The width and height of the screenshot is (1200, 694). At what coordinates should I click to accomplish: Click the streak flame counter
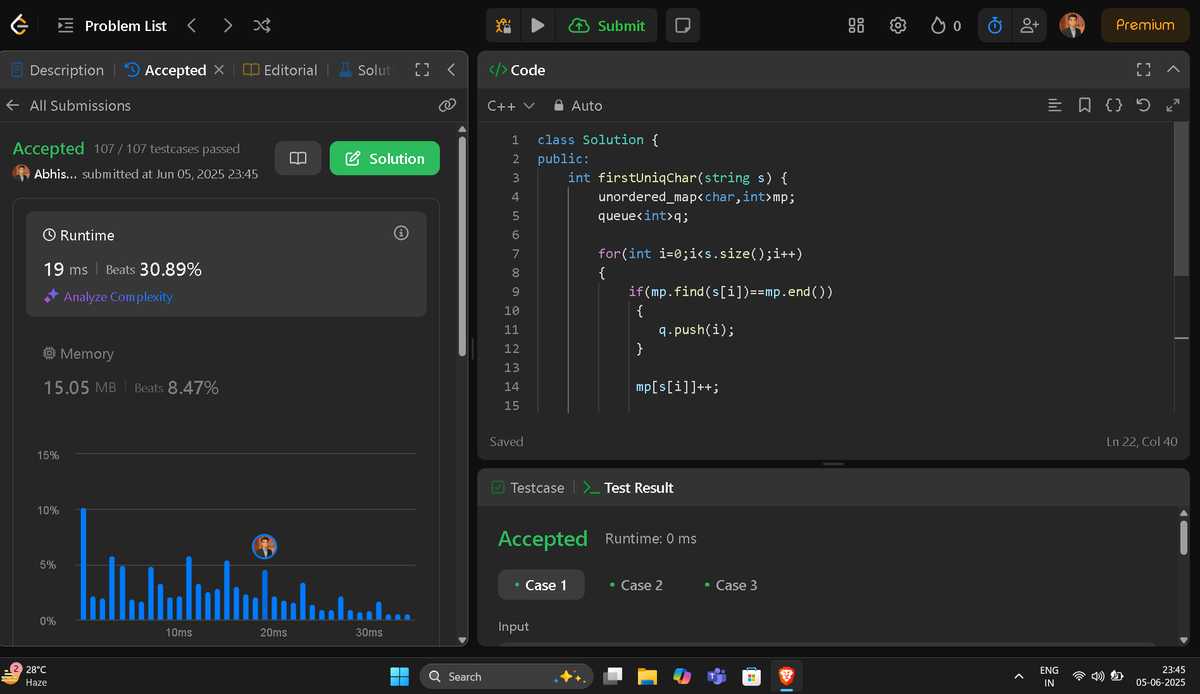tap(945, 25)
